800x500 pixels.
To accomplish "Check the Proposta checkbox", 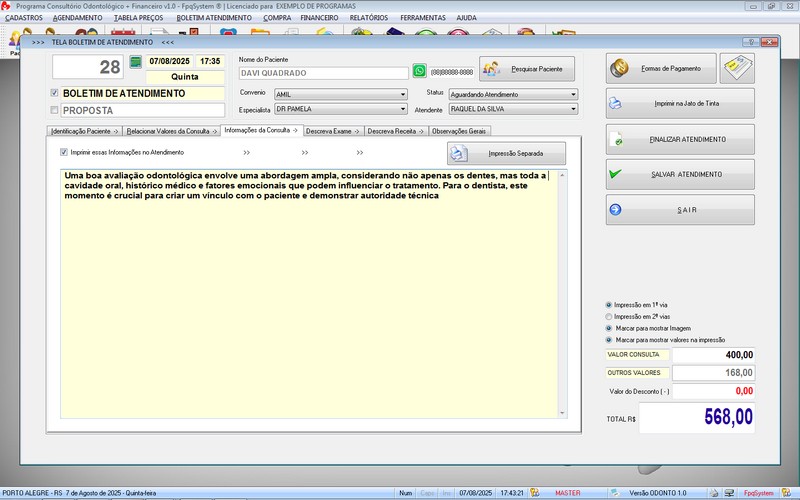I will click(x=55, y=110).
